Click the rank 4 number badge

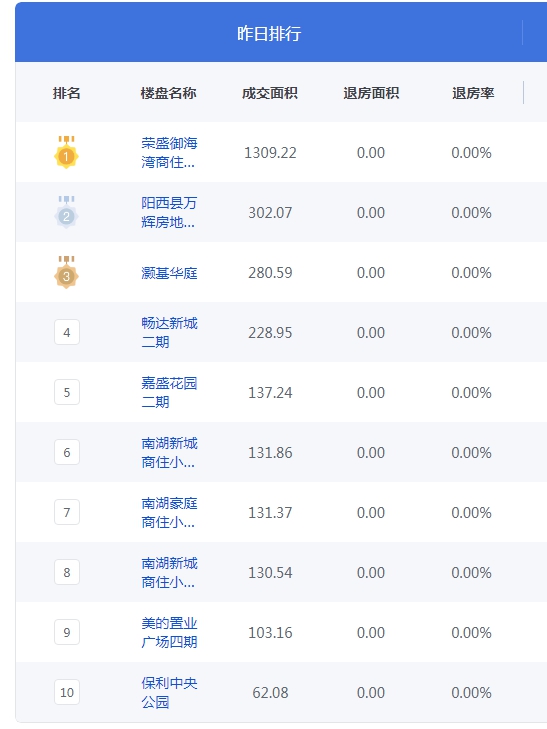[x=67, y=332]
